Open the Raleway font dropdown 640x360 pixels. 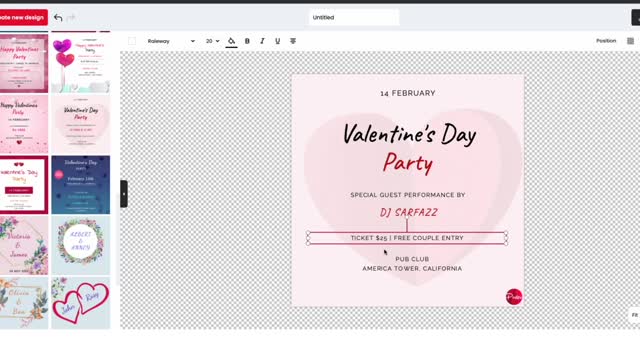(x=171, y=41)
